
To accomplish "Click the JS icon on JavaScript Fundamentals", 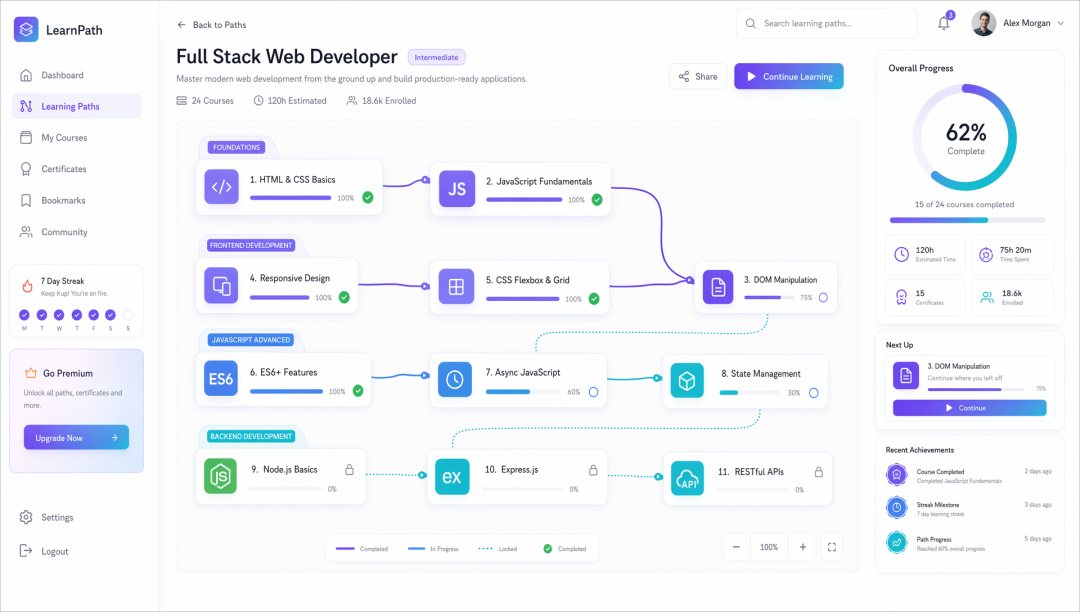I will [x=457, y=189].
